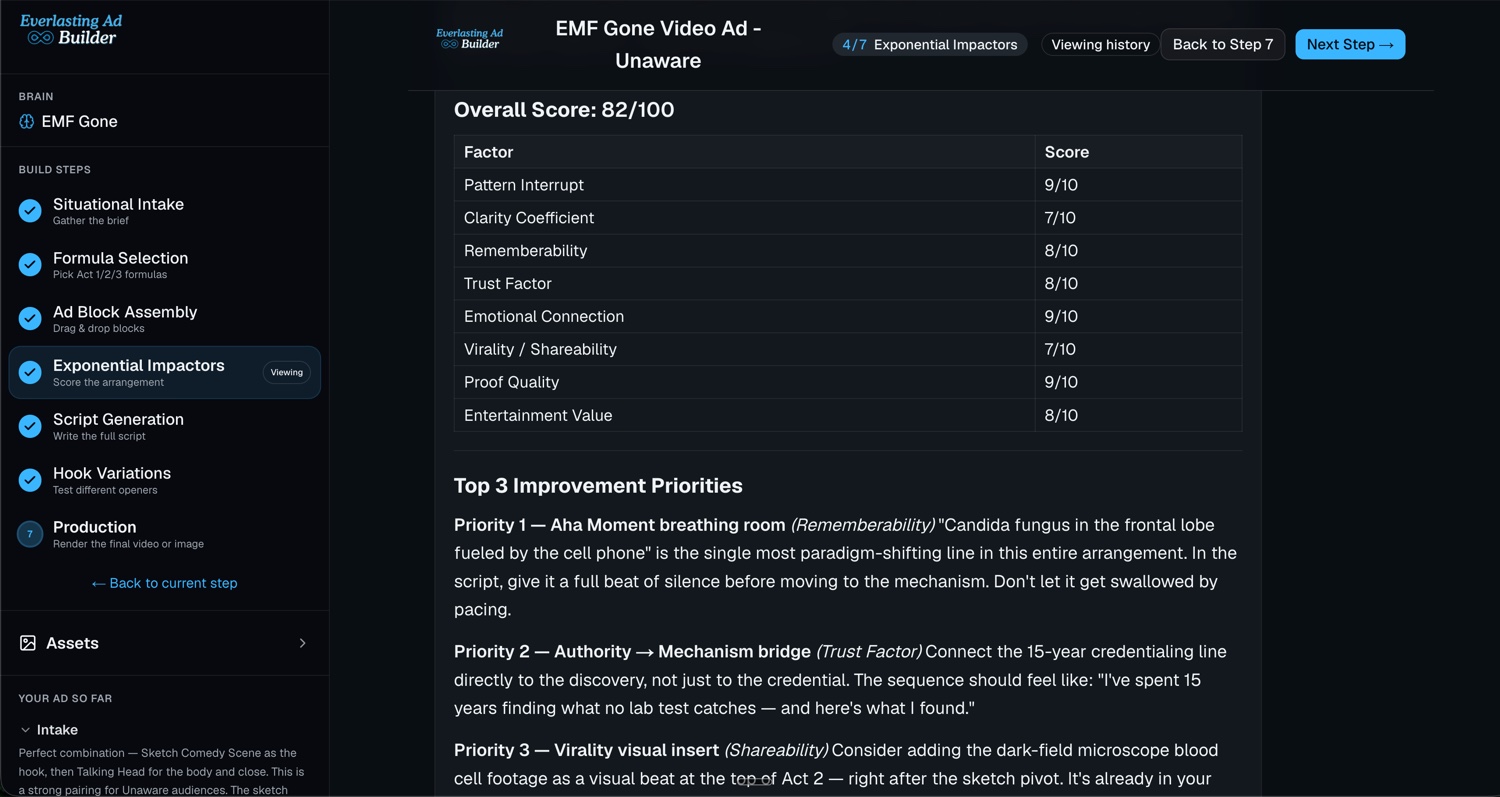Click the Pattern Interrupt factor cell
This screenshot has width=1500, height=797.
[744, 185]
